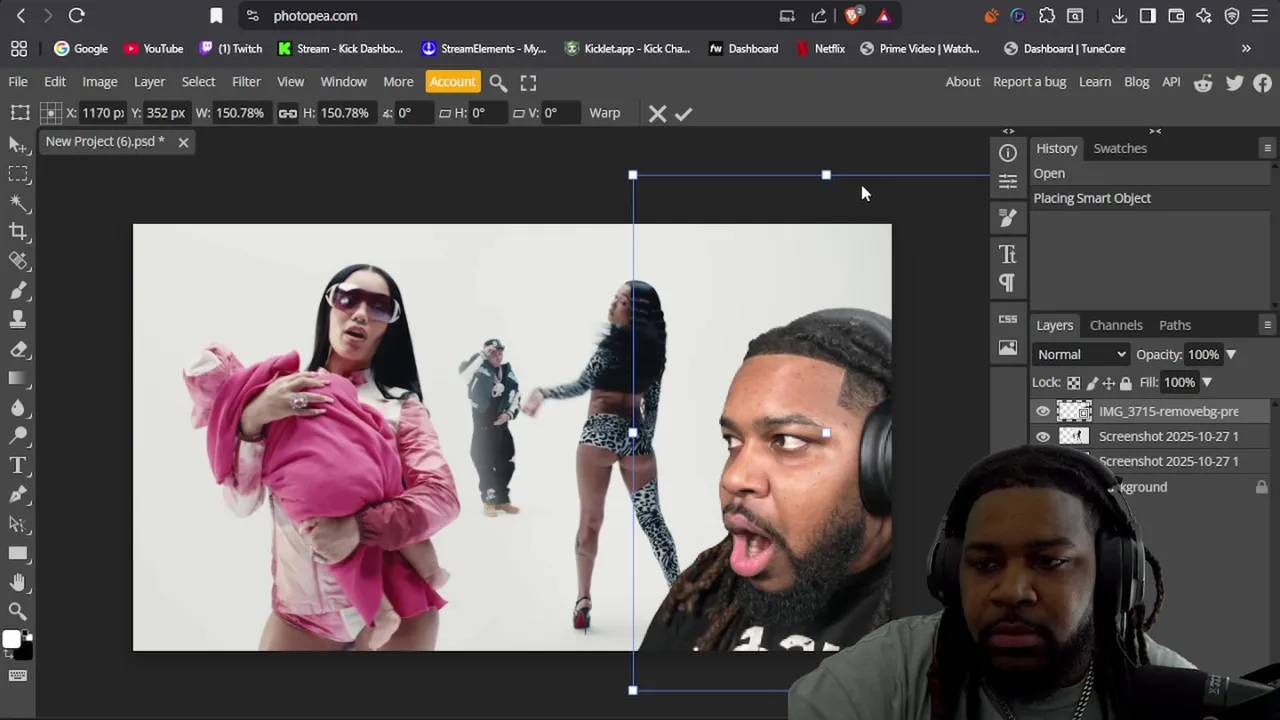Open the Blog link
The width and height of the screenshot is (1280, 720).
point(1136,82)
